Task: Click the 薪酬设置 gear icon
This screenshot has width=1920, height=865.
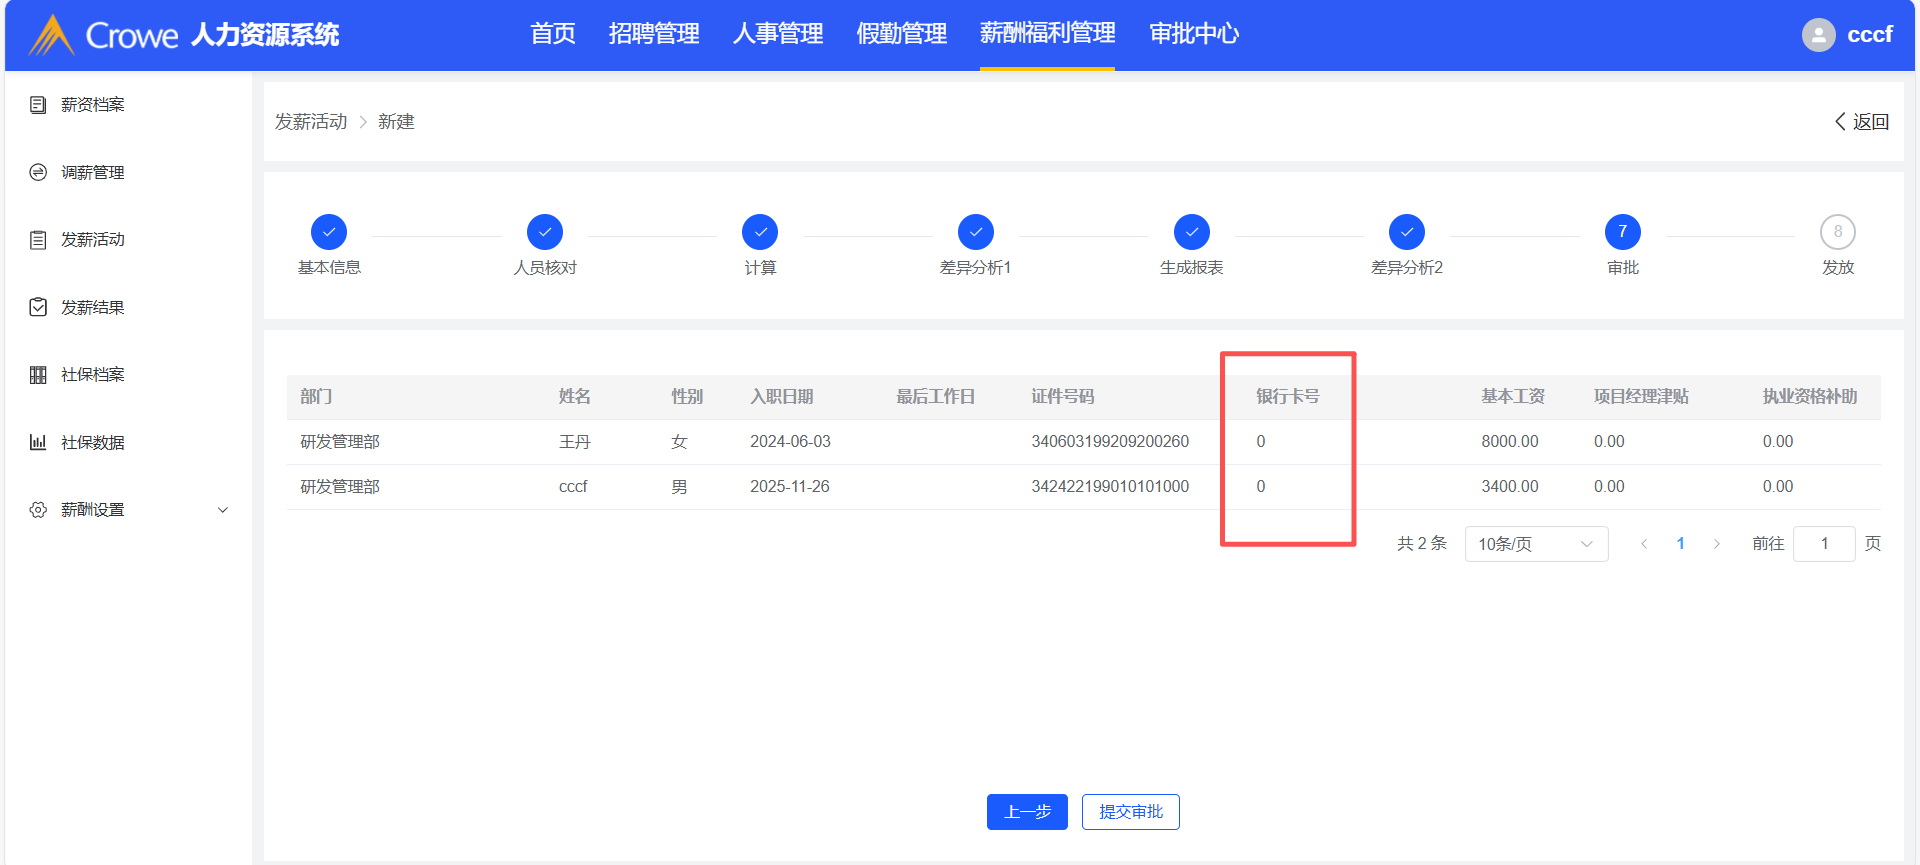Action: tap(38, 510)
